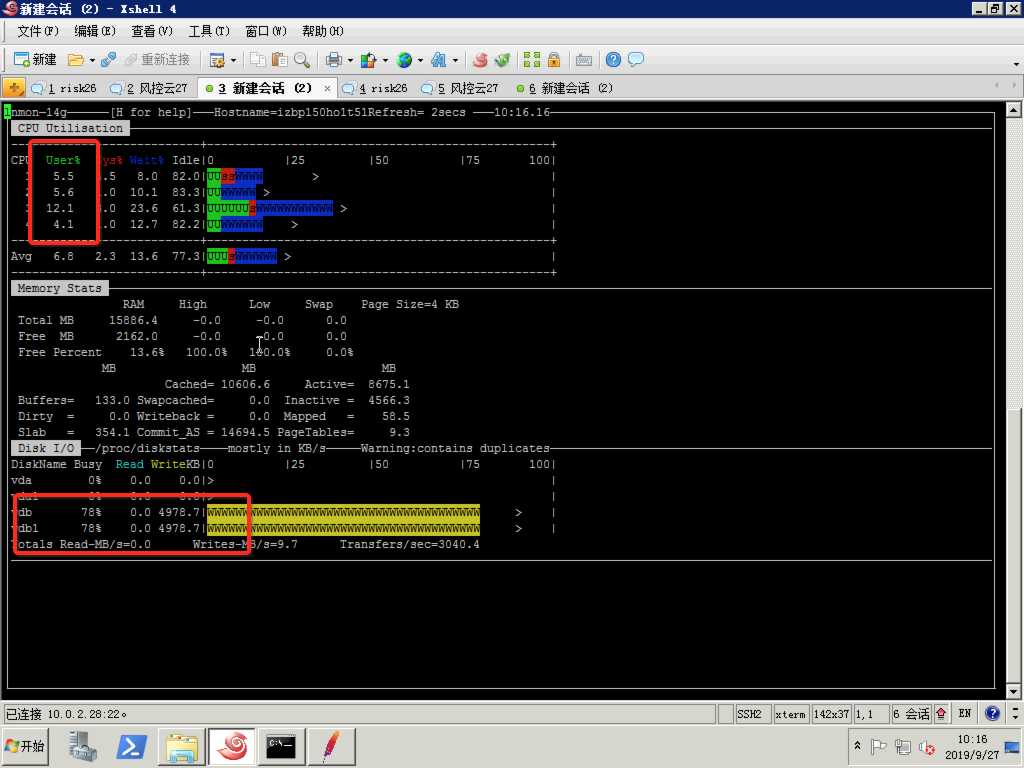Switch to tab 5 风控云27

pos(460,88)
